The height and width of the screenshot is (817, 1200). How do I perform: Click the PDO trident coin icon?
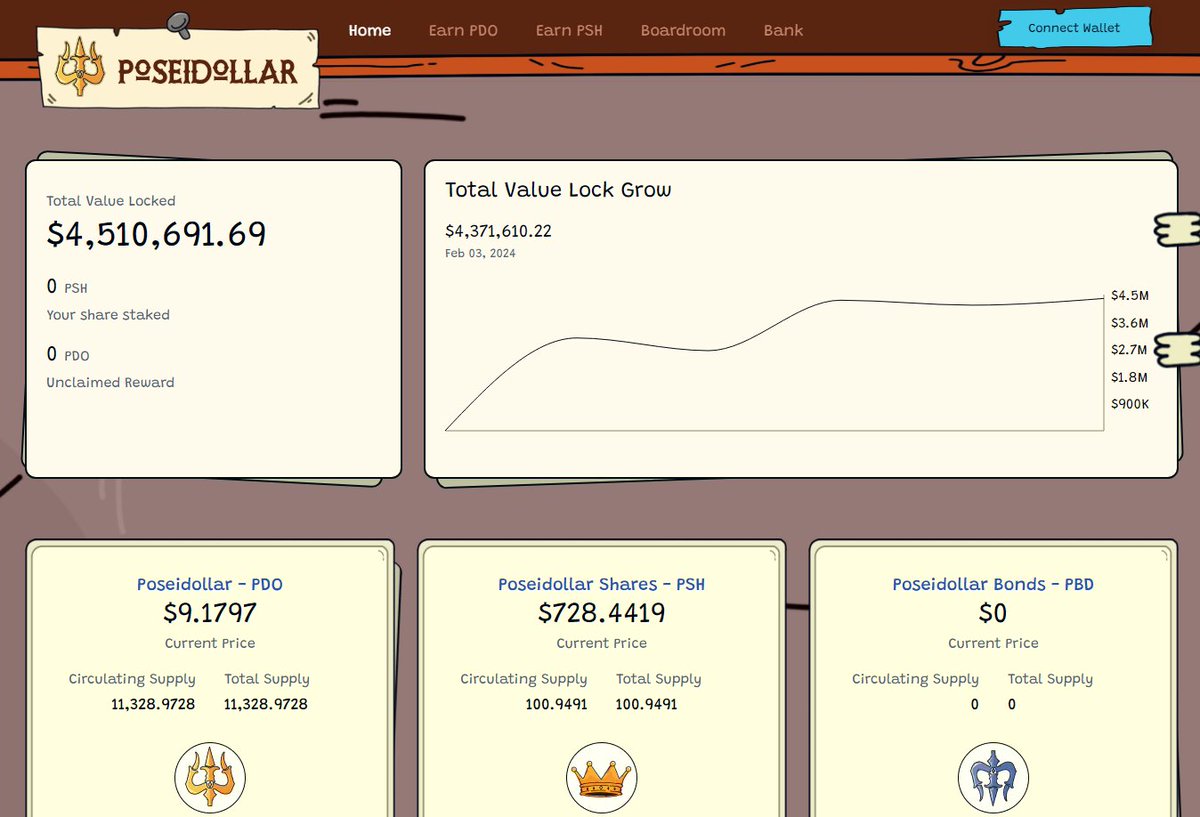pos(209,776)
